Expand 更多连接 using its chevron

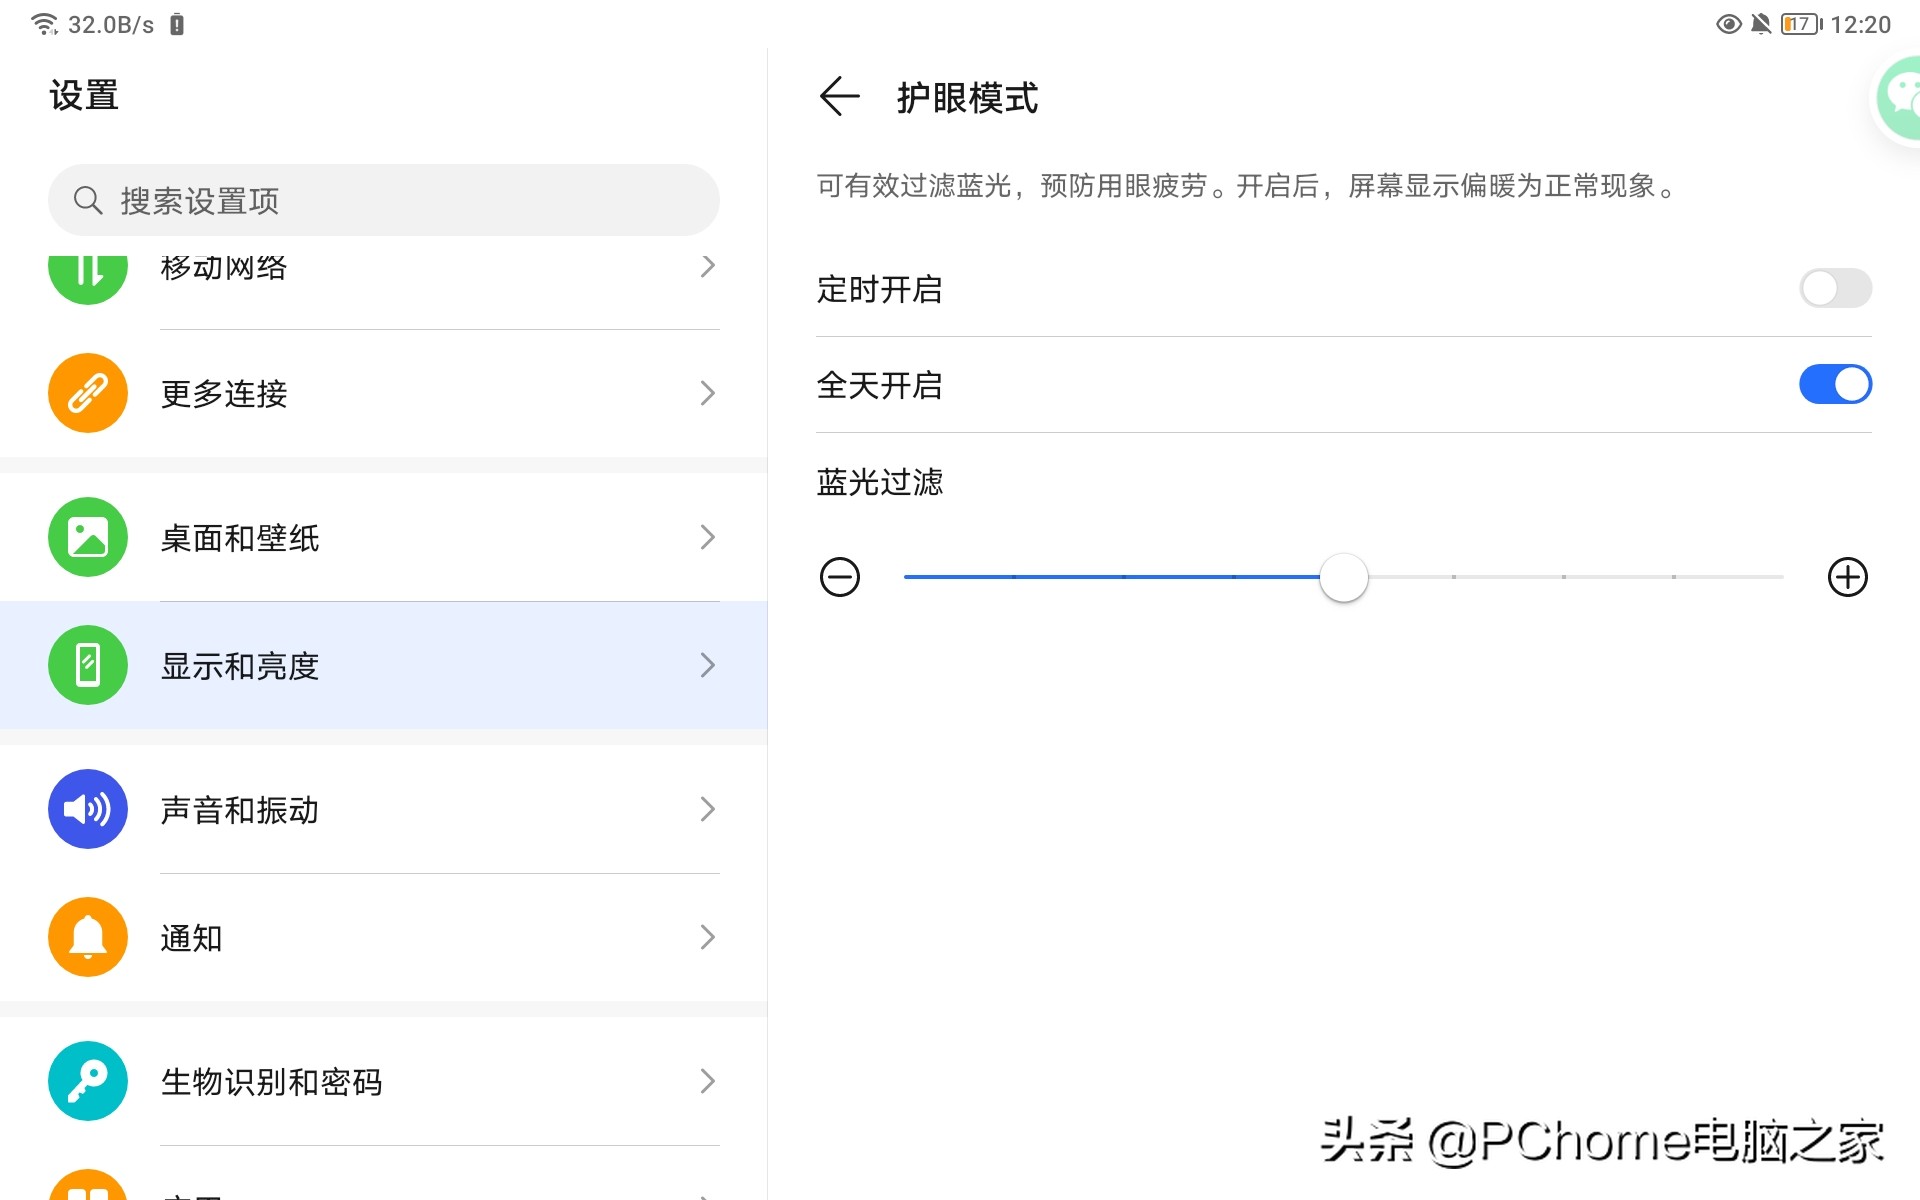pyautogui.click(x=708, y=393)
